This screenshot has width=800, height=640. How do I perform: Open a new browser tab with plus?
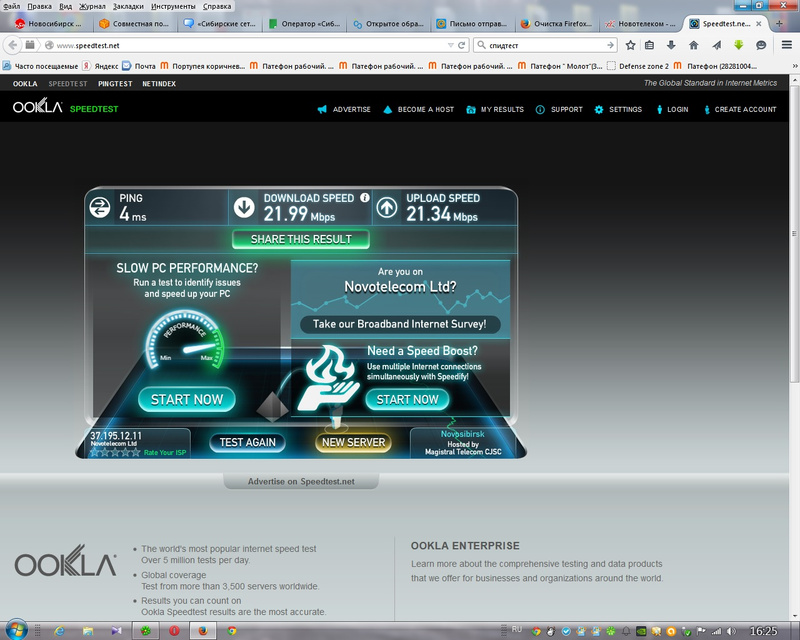coord(779,23)
